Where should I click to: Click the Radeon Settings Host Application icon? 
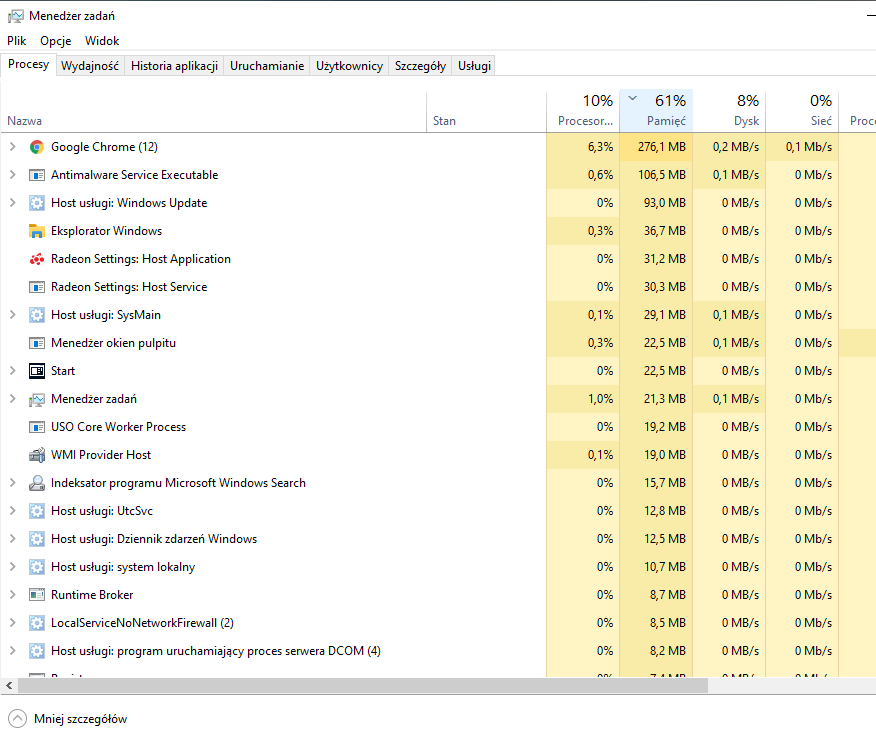[37, 259]
